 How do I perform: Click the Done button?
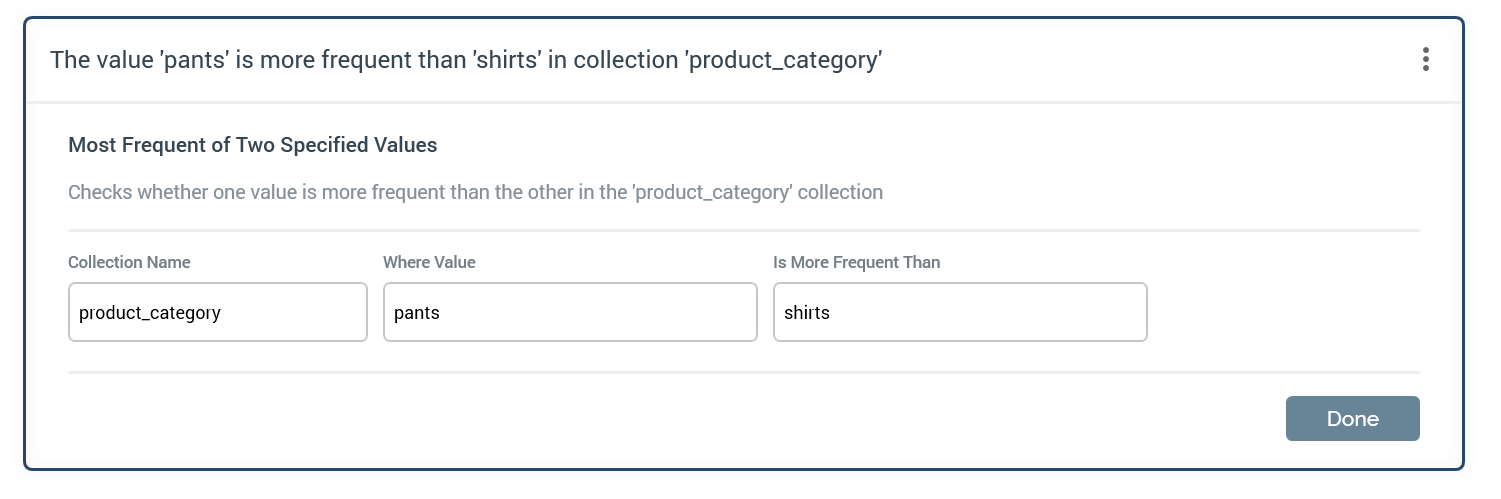coord(1352,419)
